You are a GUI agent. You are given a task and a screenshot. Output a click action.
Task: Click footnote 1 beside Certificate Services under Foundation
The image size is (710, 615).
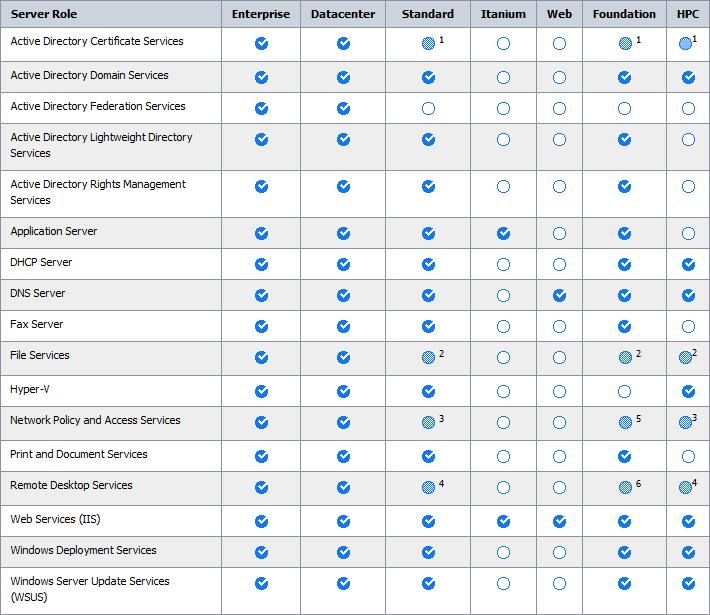tap(638, 40)
